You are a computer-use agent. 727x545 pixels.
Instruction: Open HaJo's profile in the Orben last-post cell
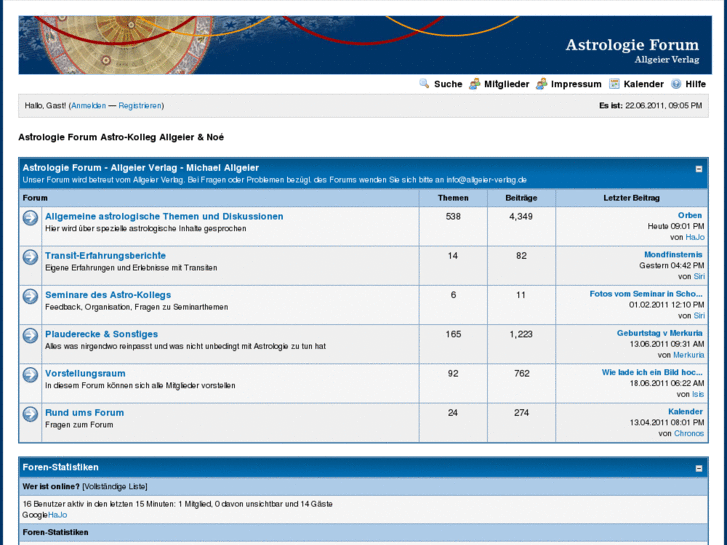(695, 237)
